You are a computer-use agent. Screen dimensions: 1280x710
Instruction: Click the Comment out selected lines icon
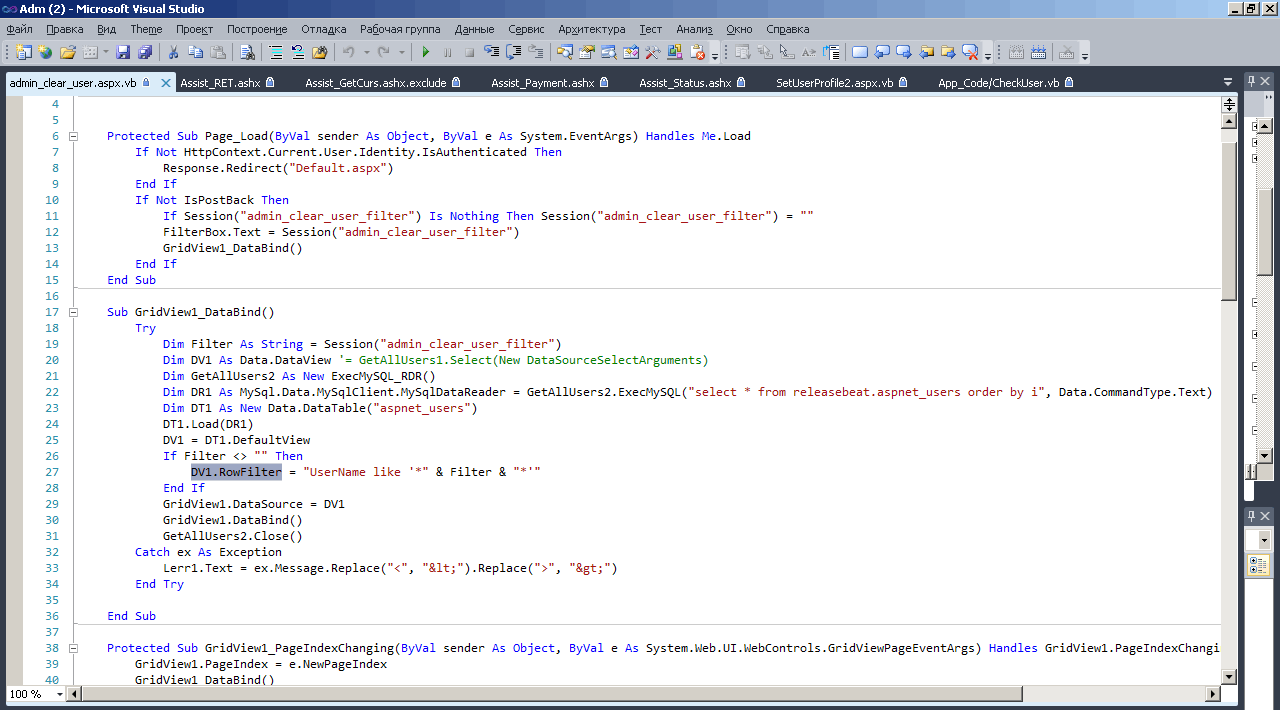click(x=275, y=52)
